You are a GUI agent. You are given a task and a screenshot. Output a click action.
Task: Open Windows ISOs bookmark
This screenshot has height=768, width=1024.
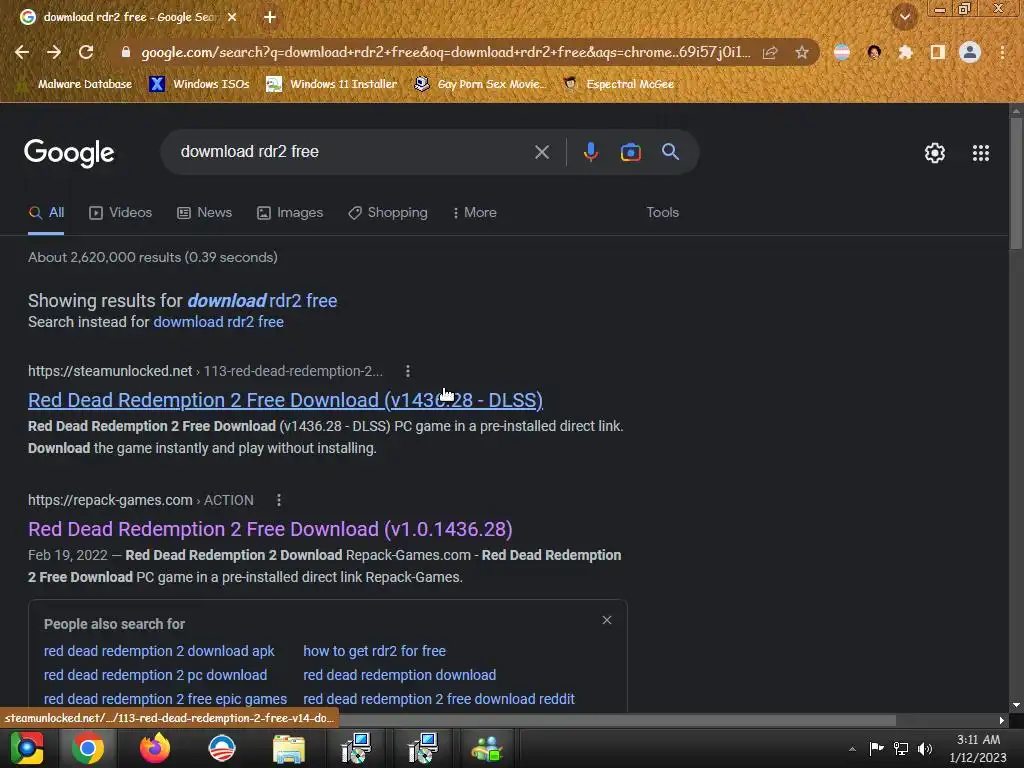200,84
